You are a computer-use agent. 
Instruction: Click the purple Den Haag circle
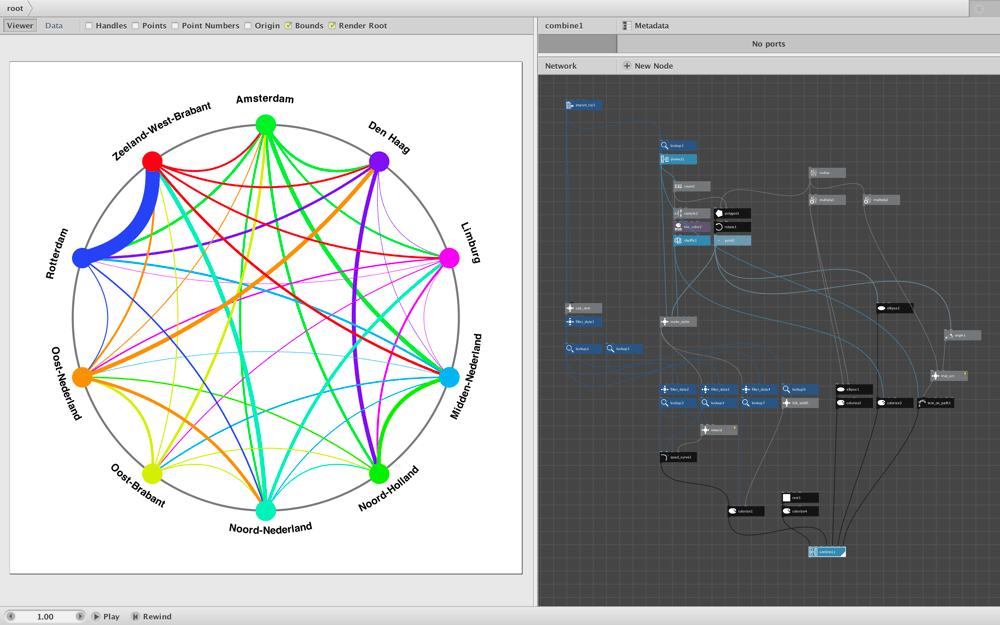point(379,161)
